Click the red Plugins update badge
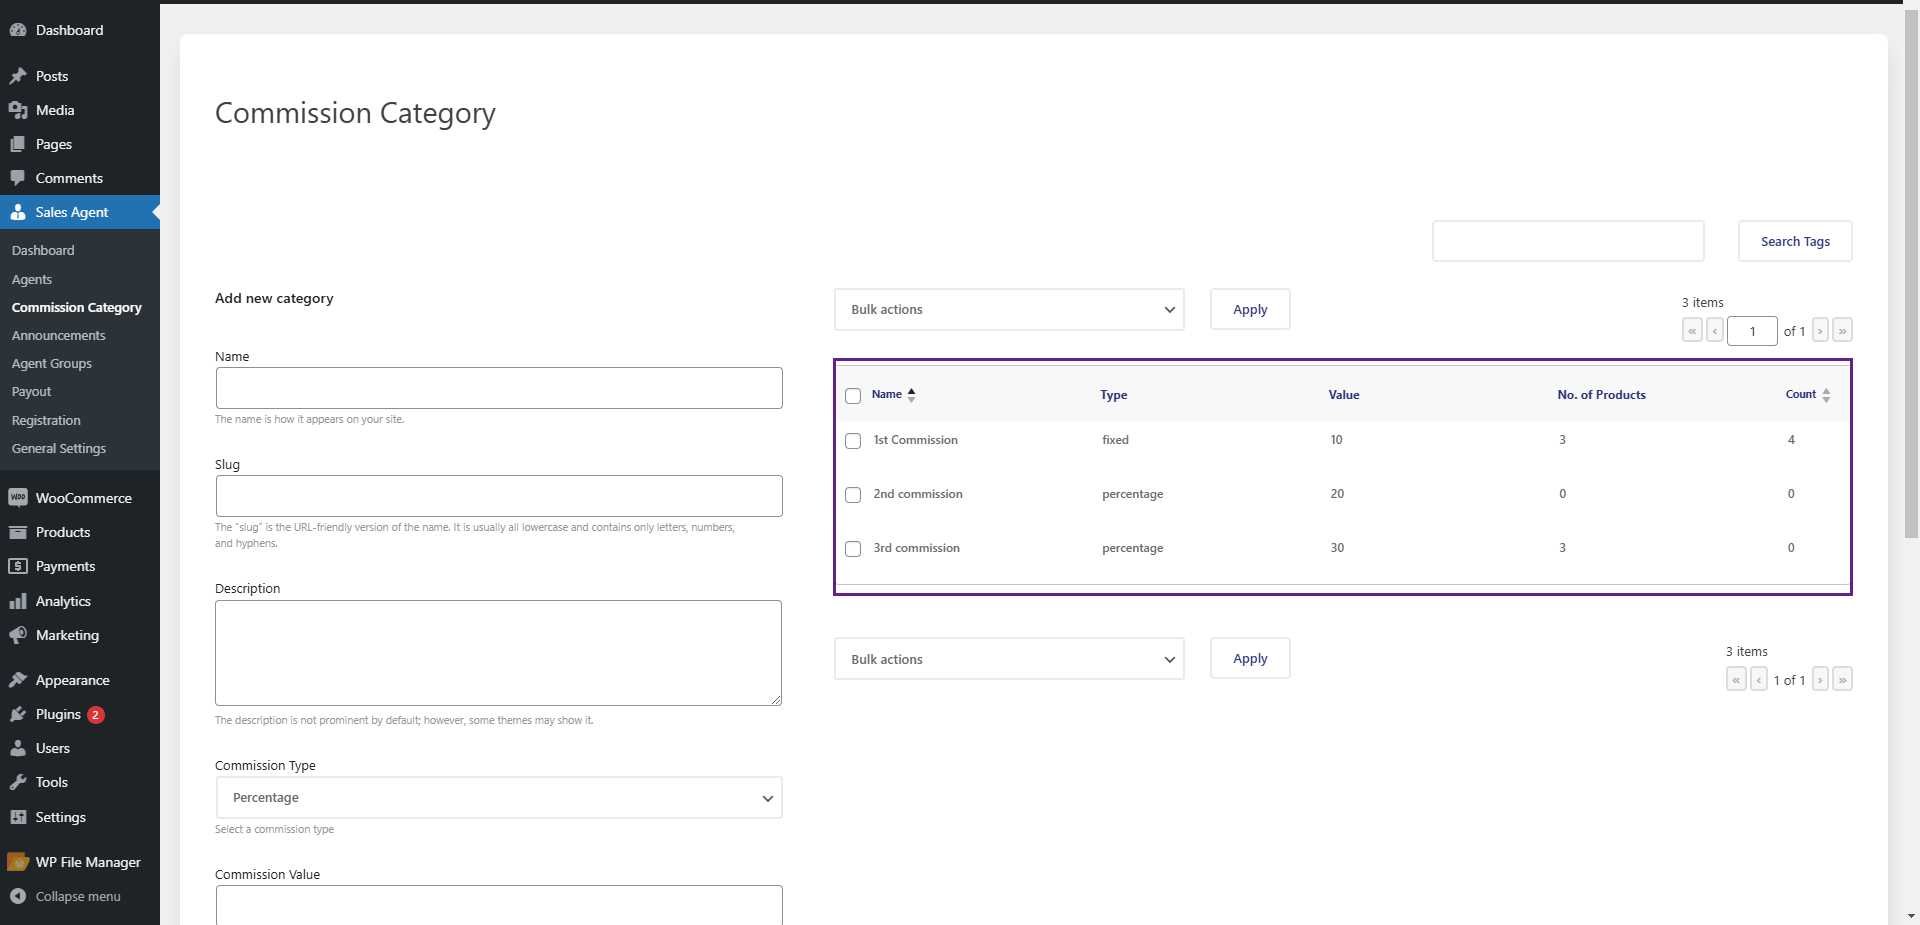 point(96,715)
